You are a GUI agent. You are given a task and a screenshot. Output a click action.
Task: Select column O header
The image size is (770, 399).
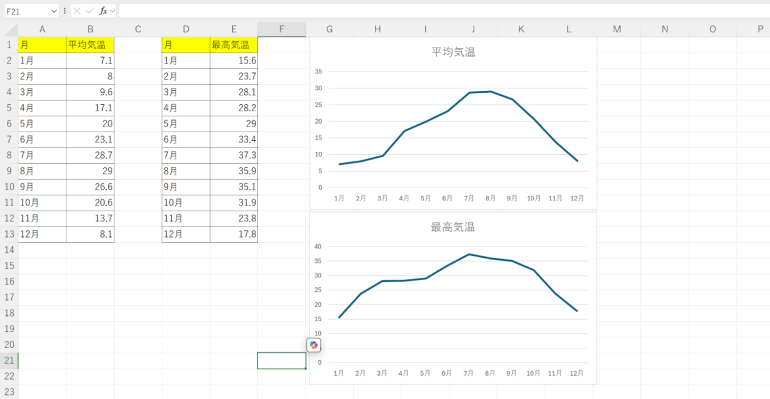point(713,29)
